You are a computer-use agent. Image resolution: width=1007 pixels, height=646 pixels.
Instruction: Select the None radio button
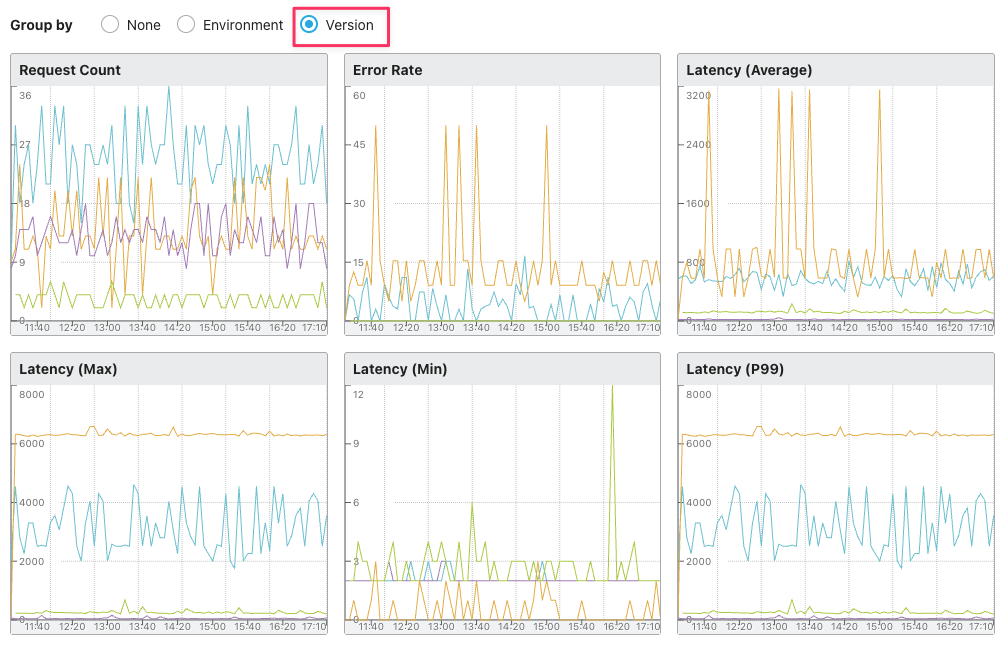[110, 24]
